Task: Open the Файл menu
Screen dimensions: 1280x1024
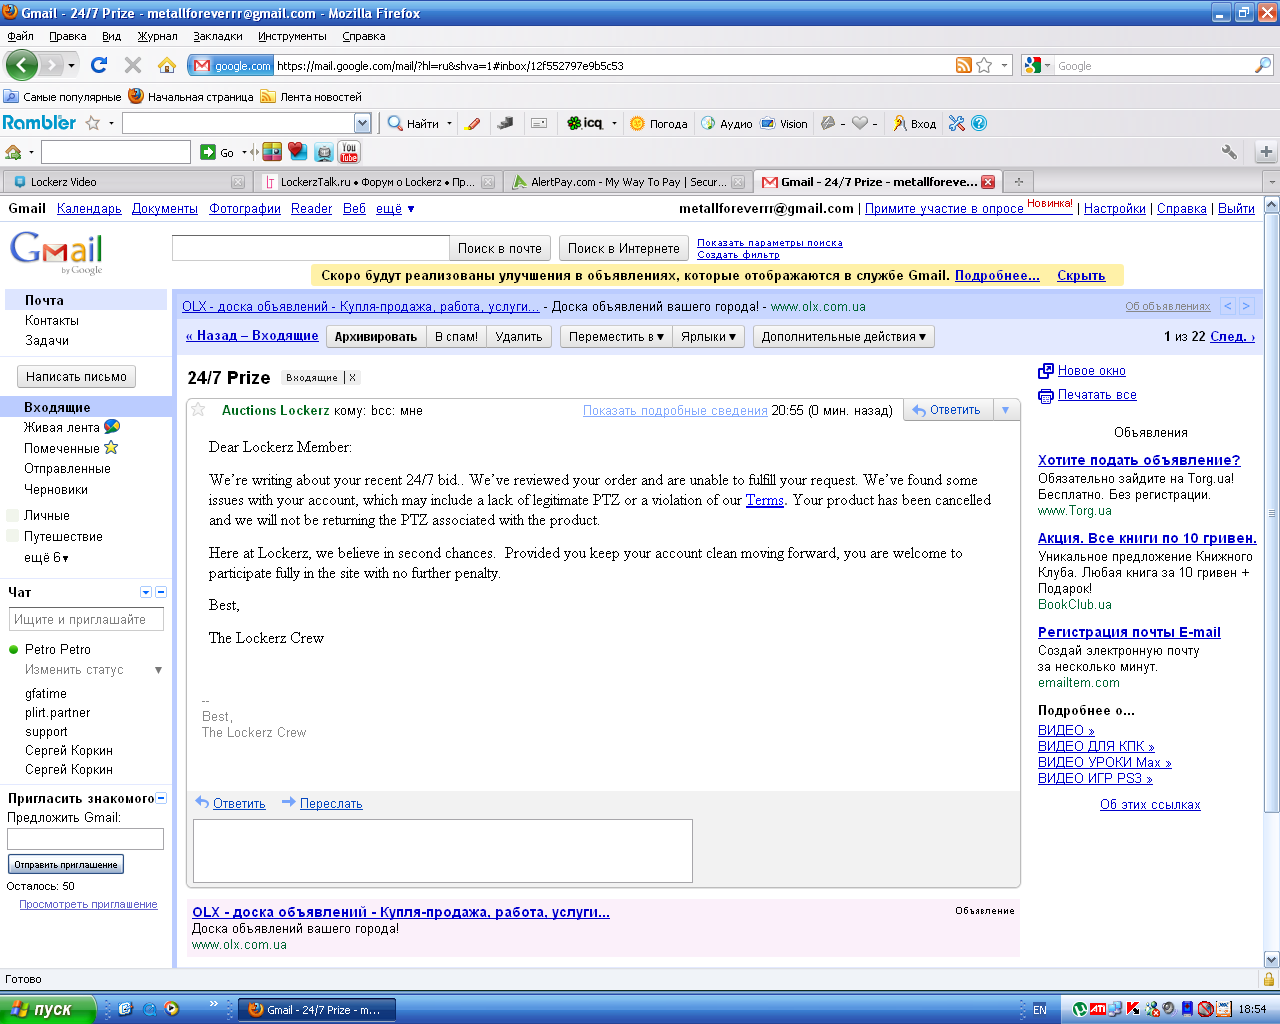Action: coord(20,36)
